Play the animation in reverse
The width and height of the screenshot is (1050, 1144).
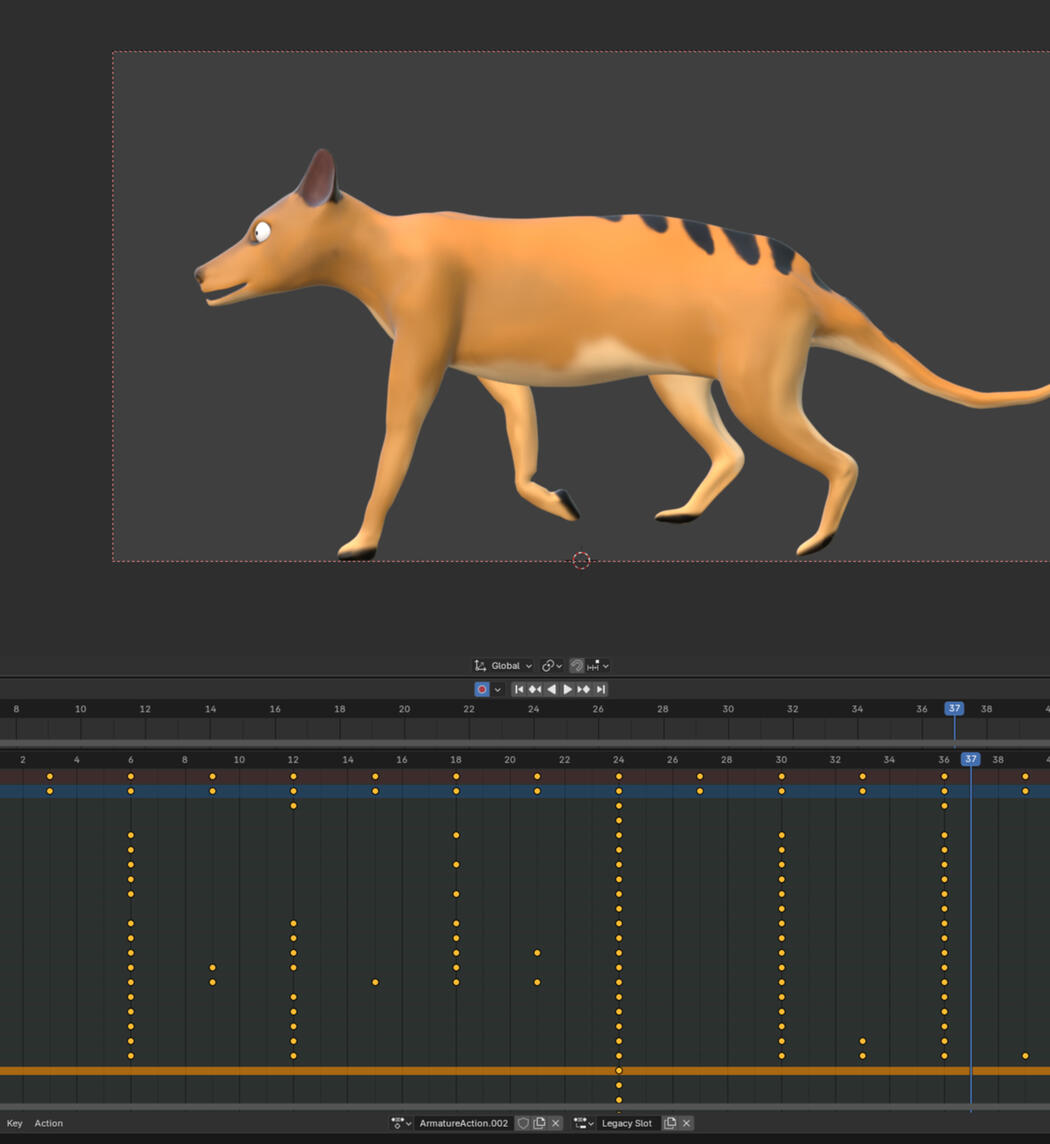[x=551, y=689]
